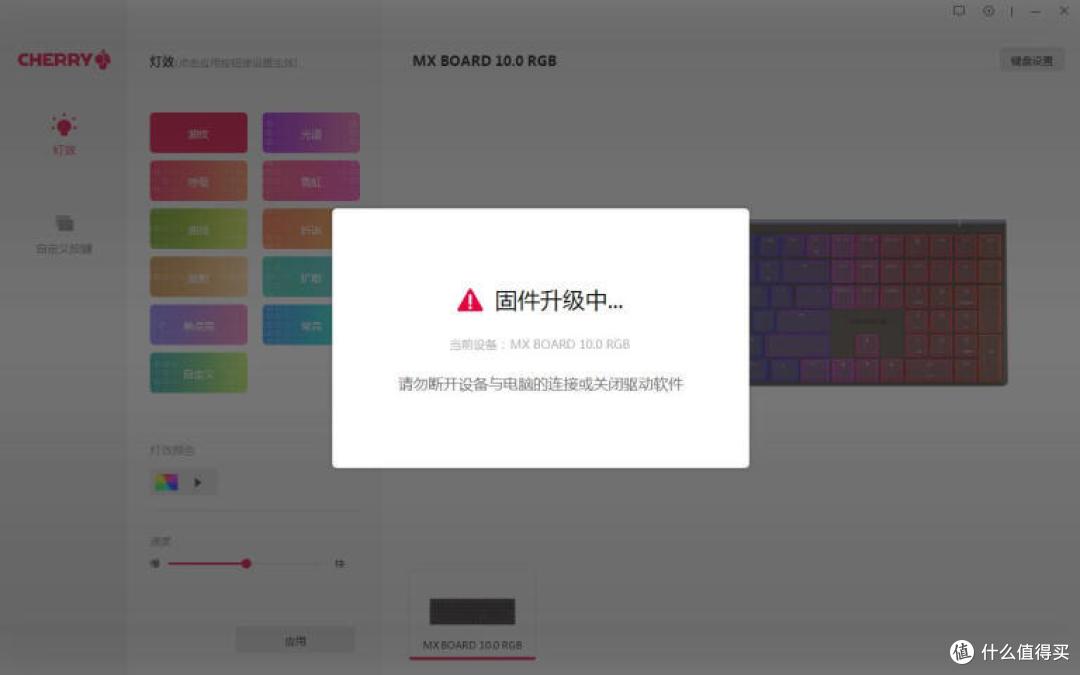The image size is (1080, 675).
Task: Select the red-orange breathing effect tile
Action: [198, 181]
